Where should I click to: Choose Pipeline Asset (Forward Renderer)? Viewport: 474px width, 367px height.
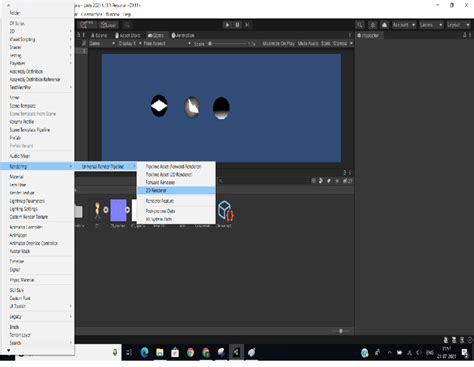pyautogui.click(x=176, y=166)
